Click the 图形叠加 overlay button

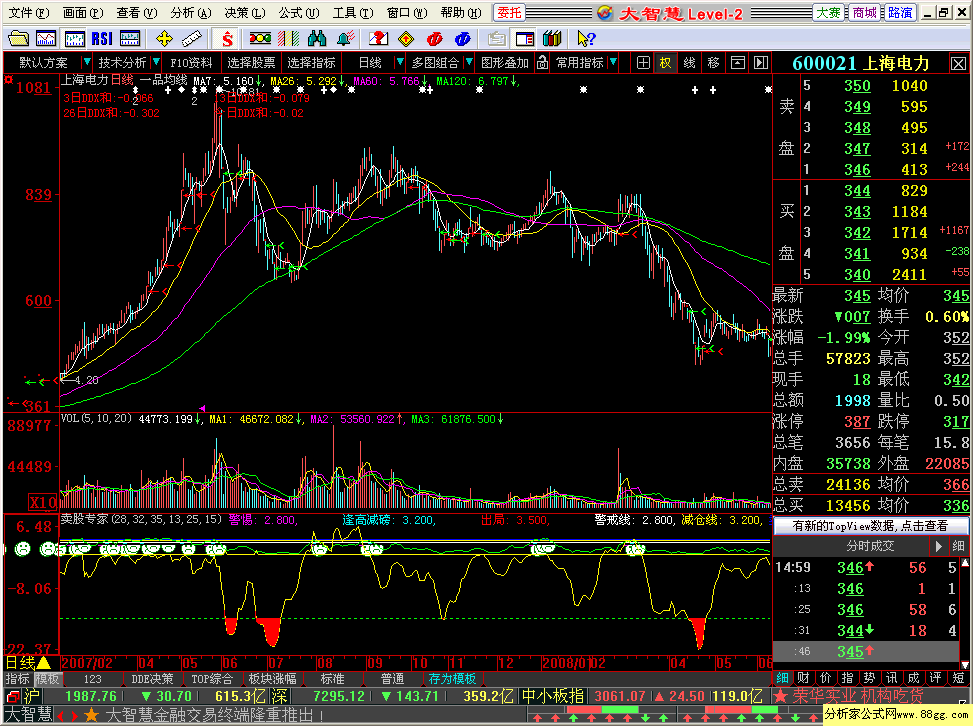[504, 63]
